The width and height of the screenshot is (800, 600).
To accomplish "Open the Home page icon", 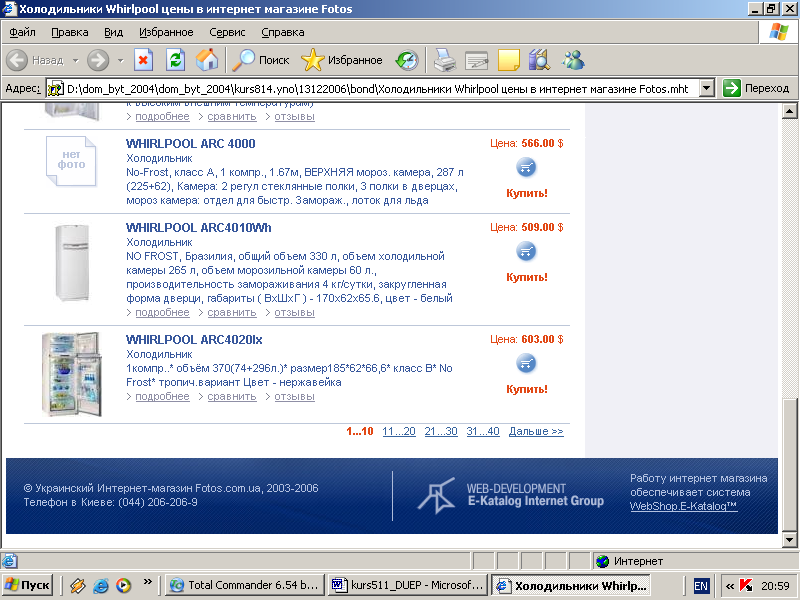I will tap(207, 60).
